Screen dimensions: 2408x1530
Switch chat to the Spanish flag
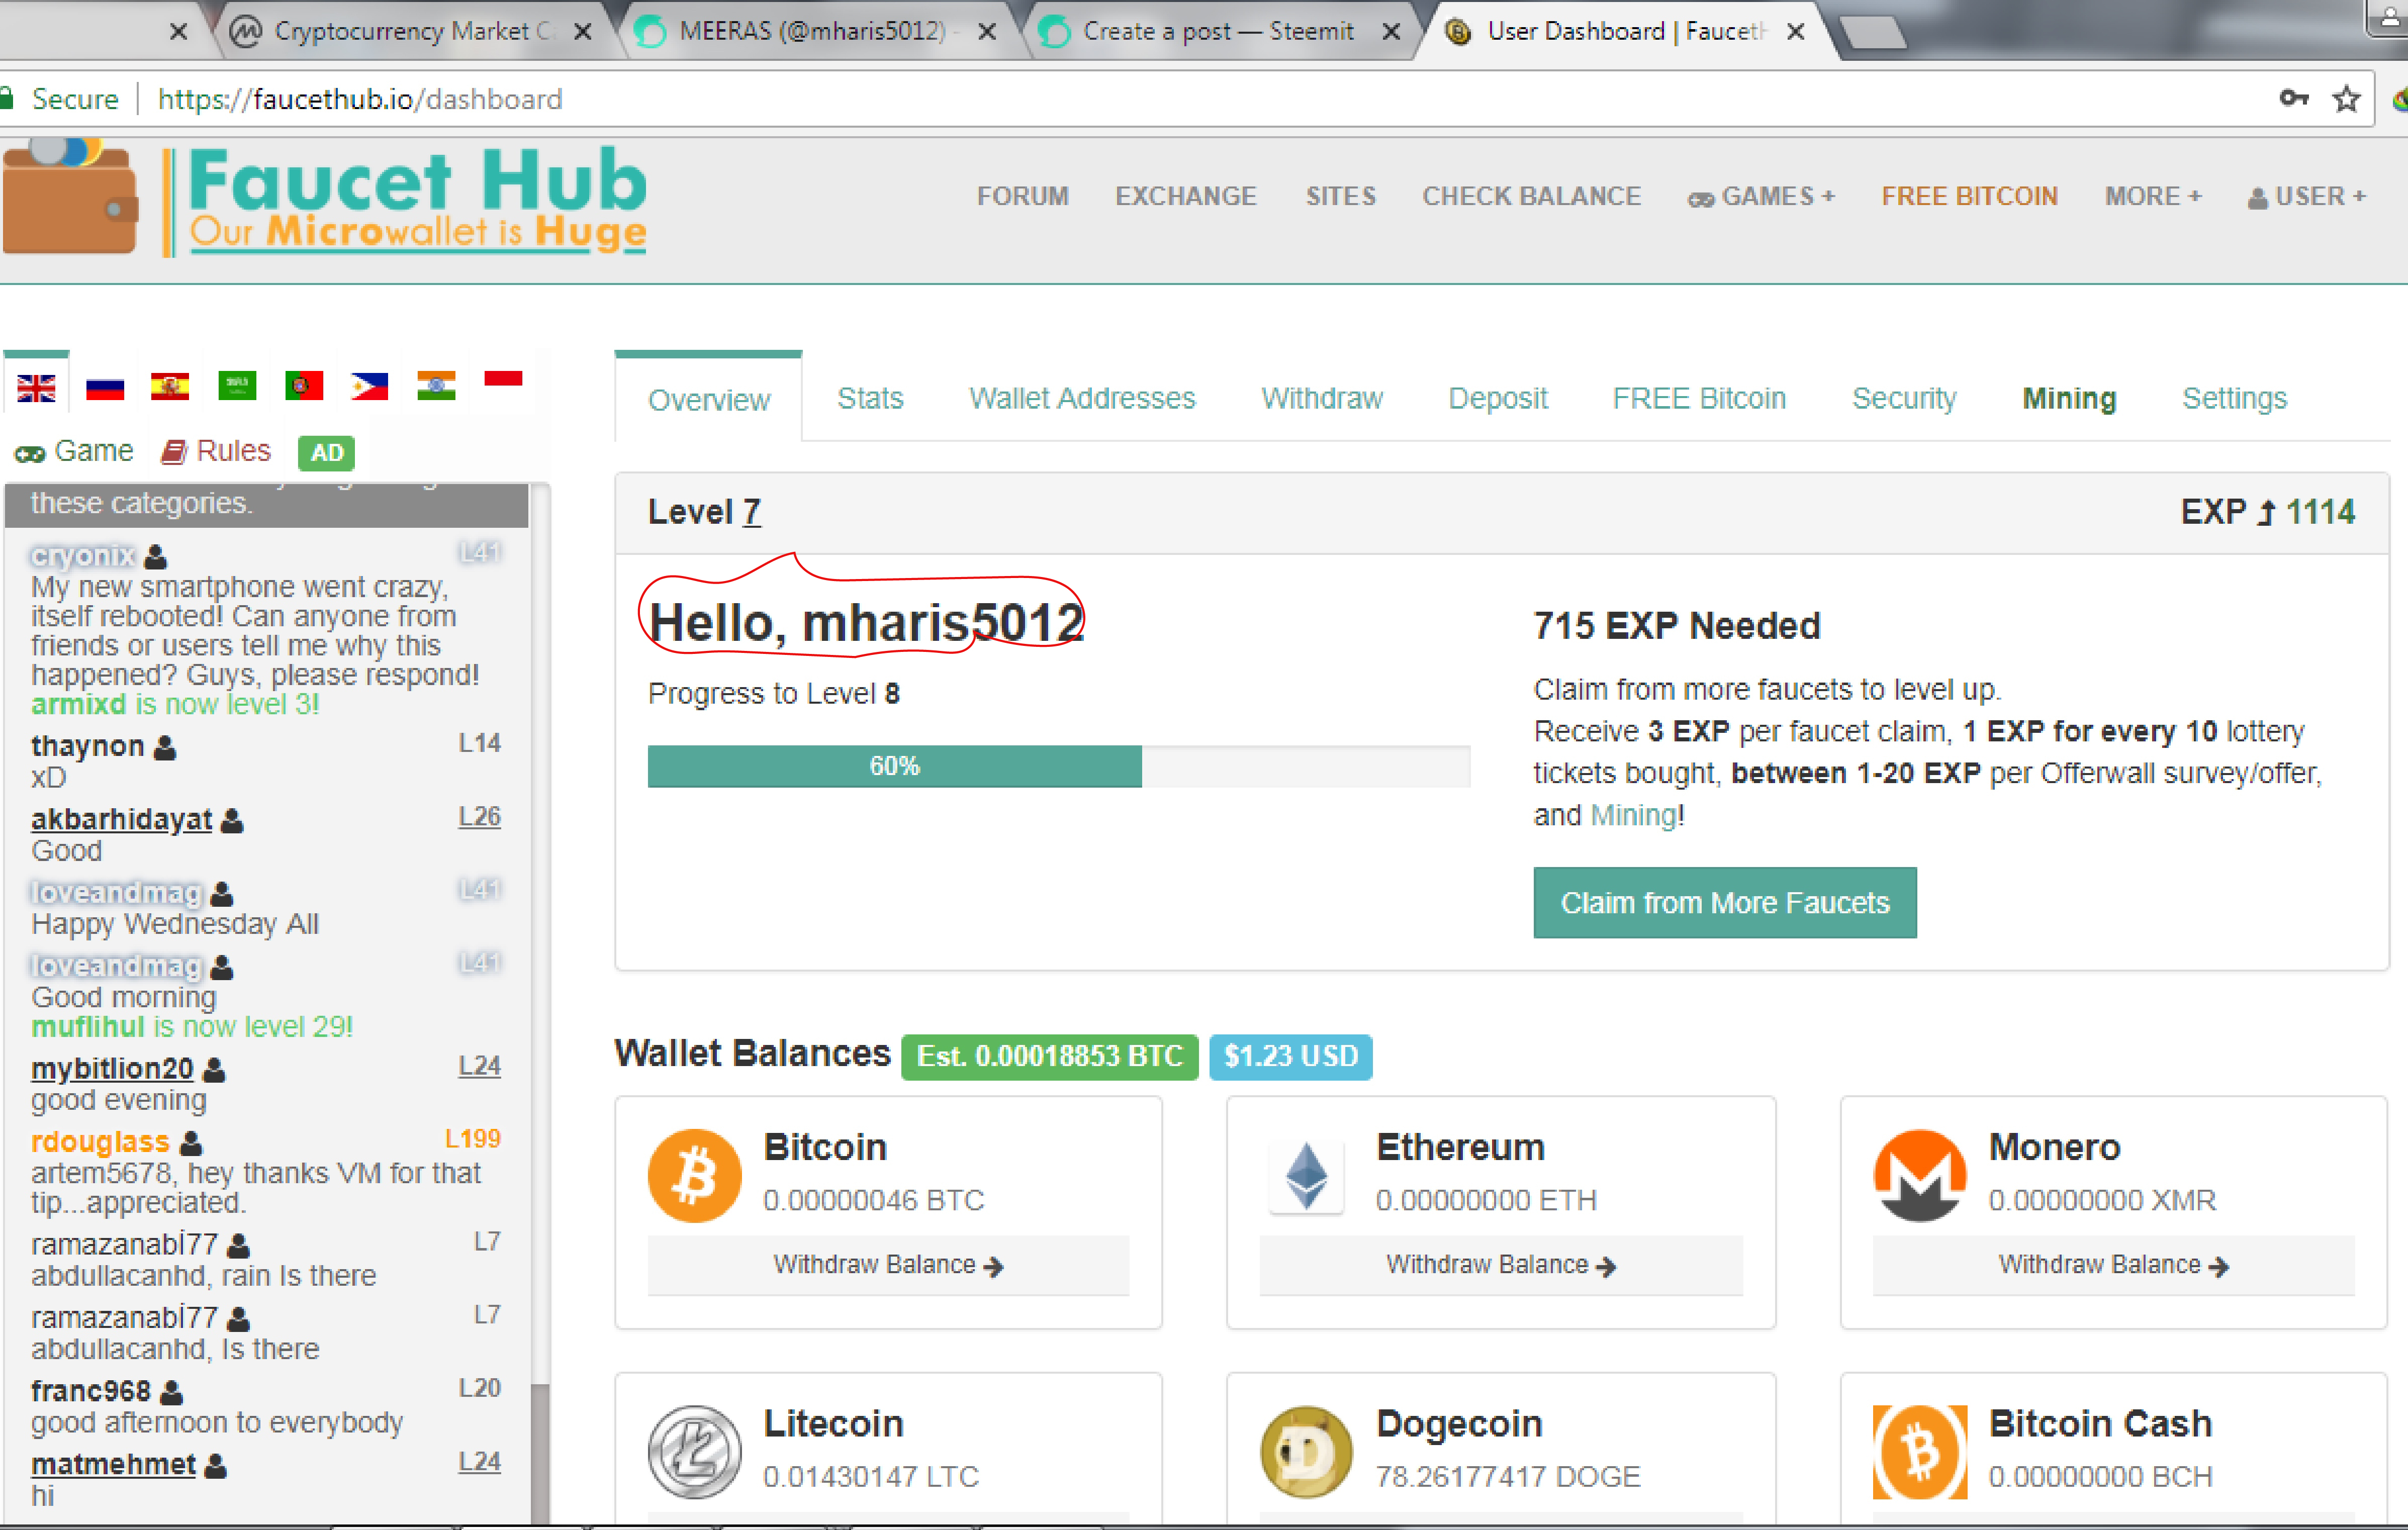pyautogui.click(x=170, y=386)
